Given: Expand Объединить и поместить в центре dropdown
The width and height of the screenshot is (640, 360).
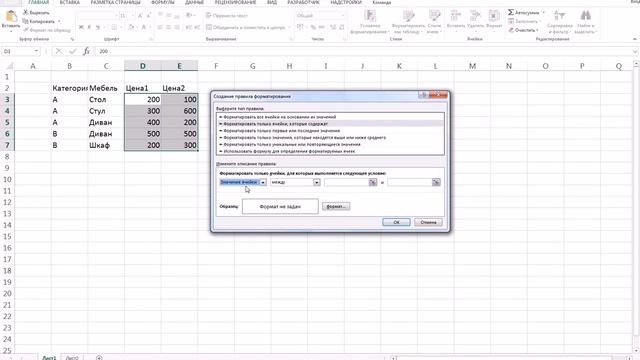Looking at the screenshot, I should [x=289, y=27].
